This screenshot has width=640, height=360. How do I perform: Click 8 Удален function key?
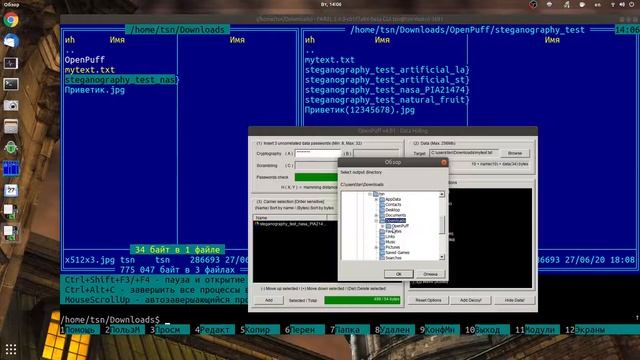(395, 329)
